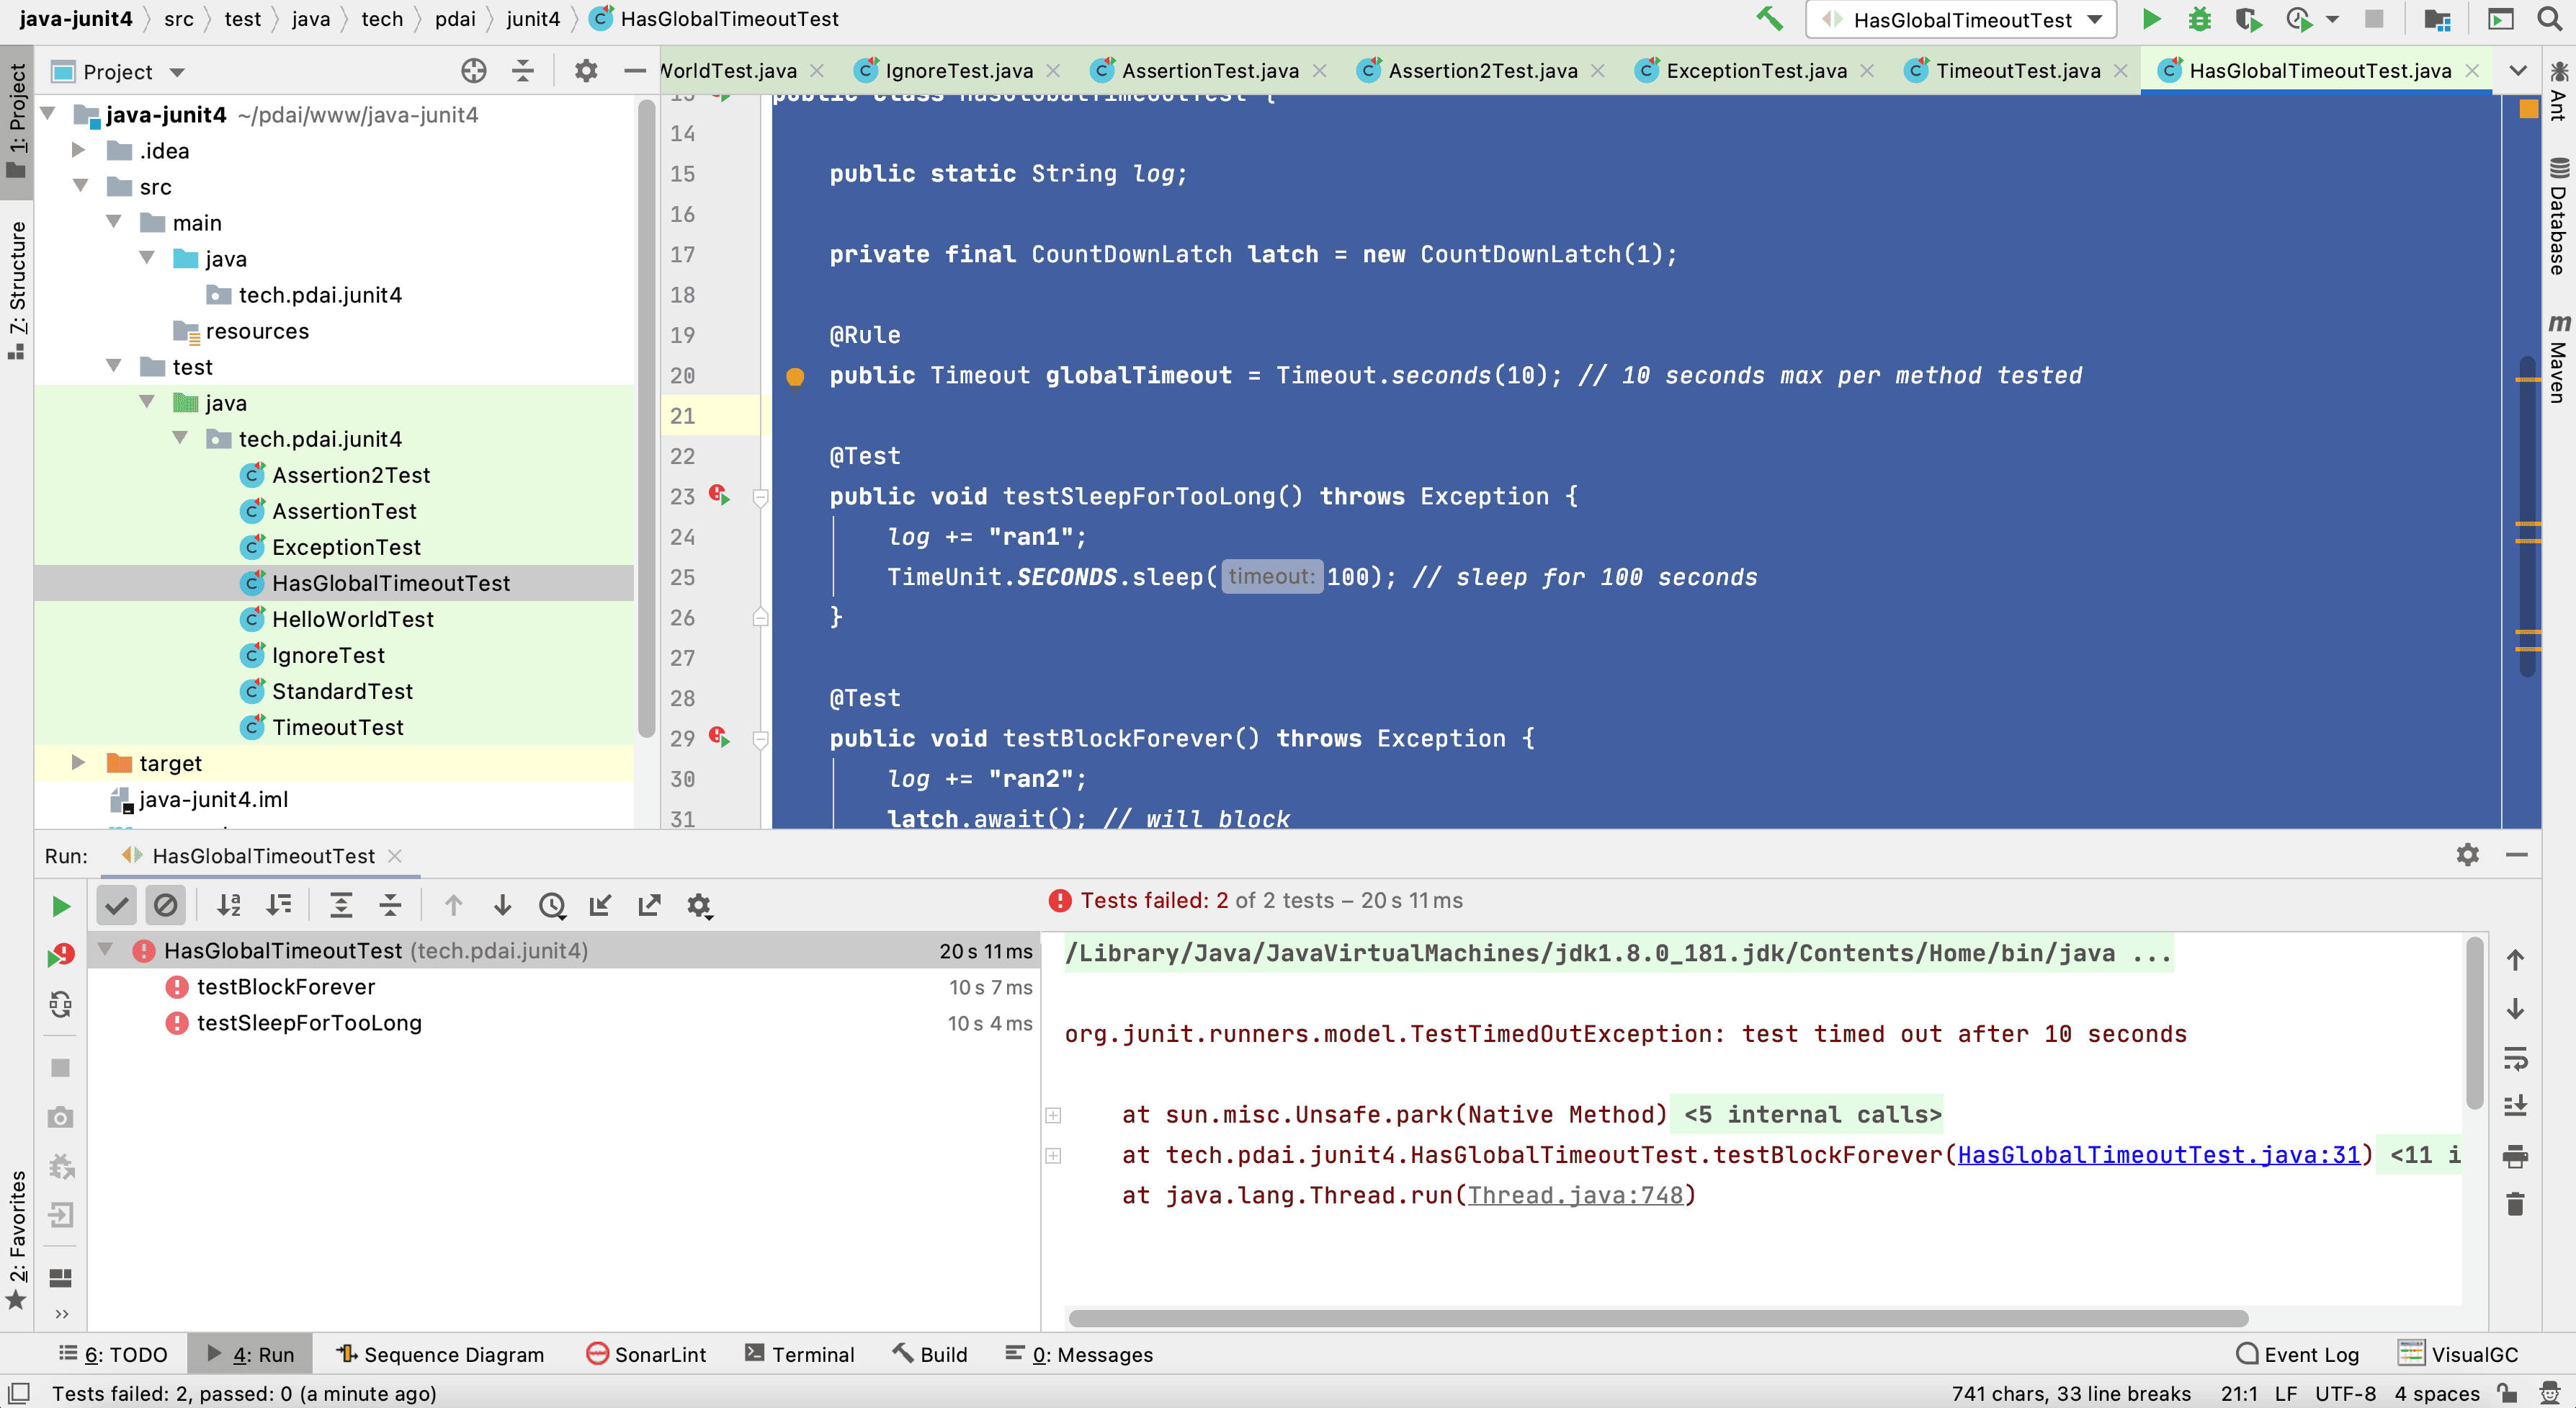
Task: Open the Event Log button
Action: (x=2298, y=1354)
